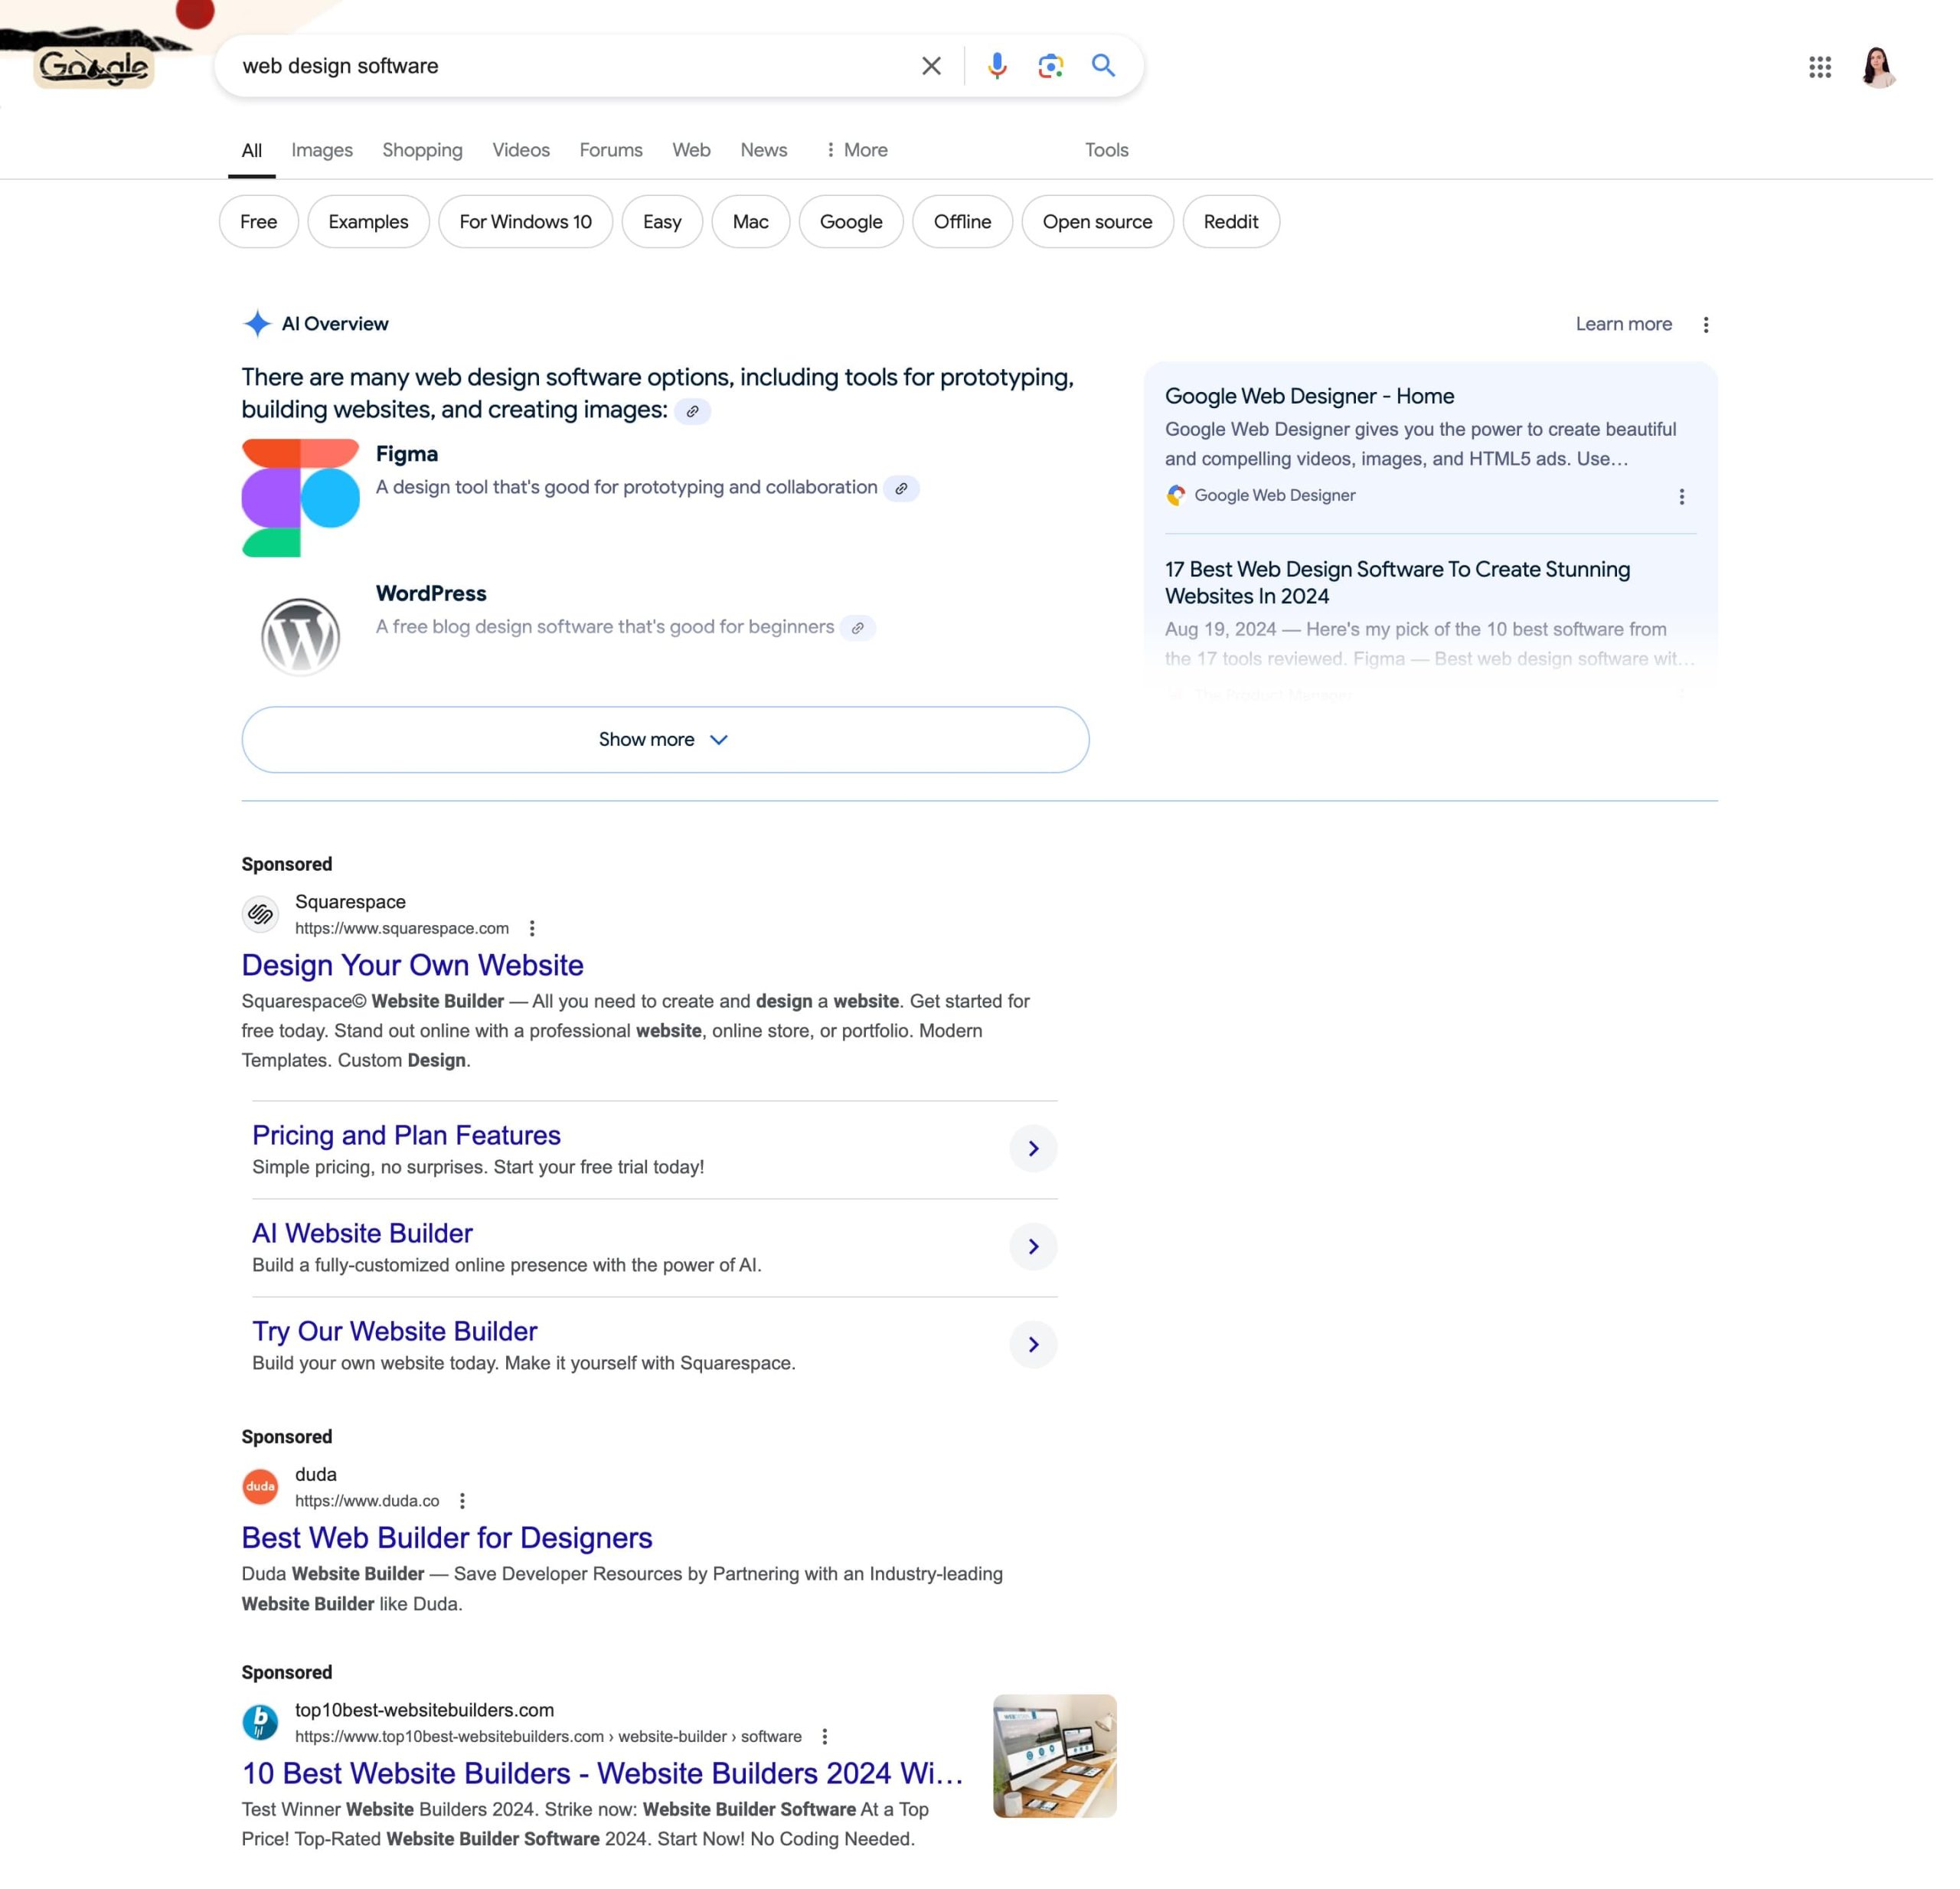Expand Pricing and Plan Features chevron
The image size is (1960, 1889).
click(1033, 1149)
